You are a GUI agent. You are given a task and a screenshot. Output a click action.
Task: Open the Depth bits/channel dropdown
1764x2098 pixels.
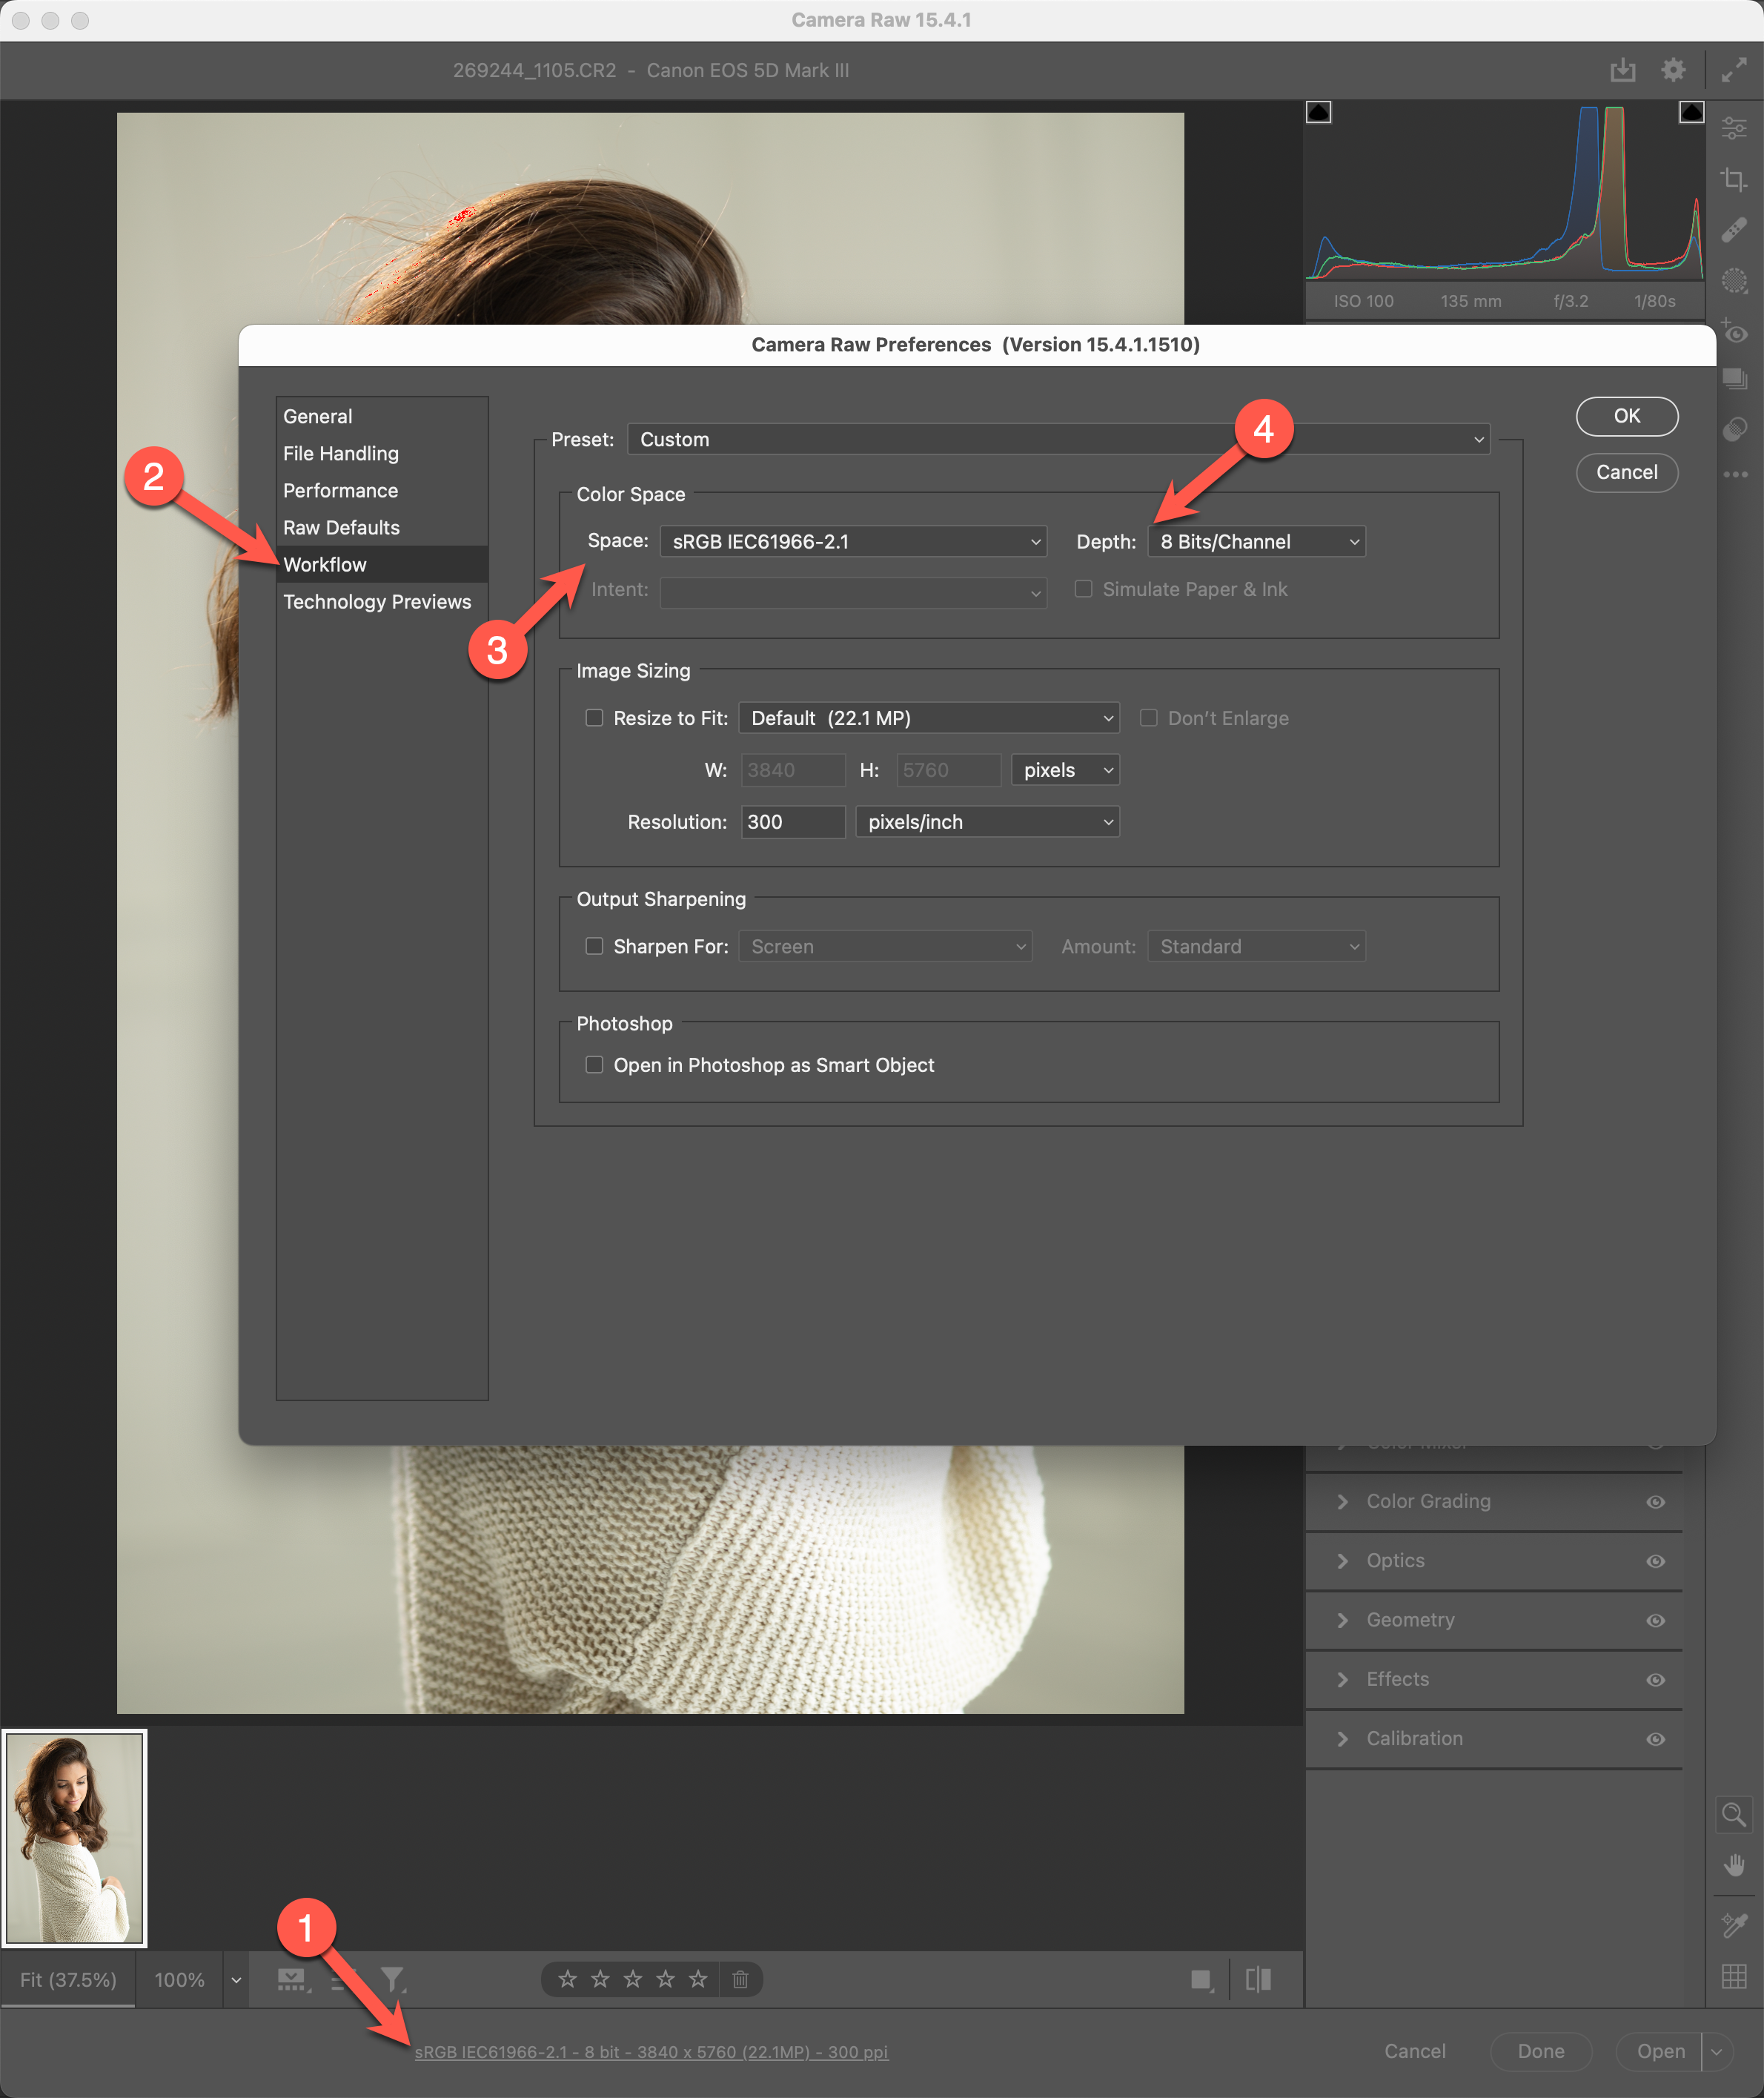click(1256, 541)
